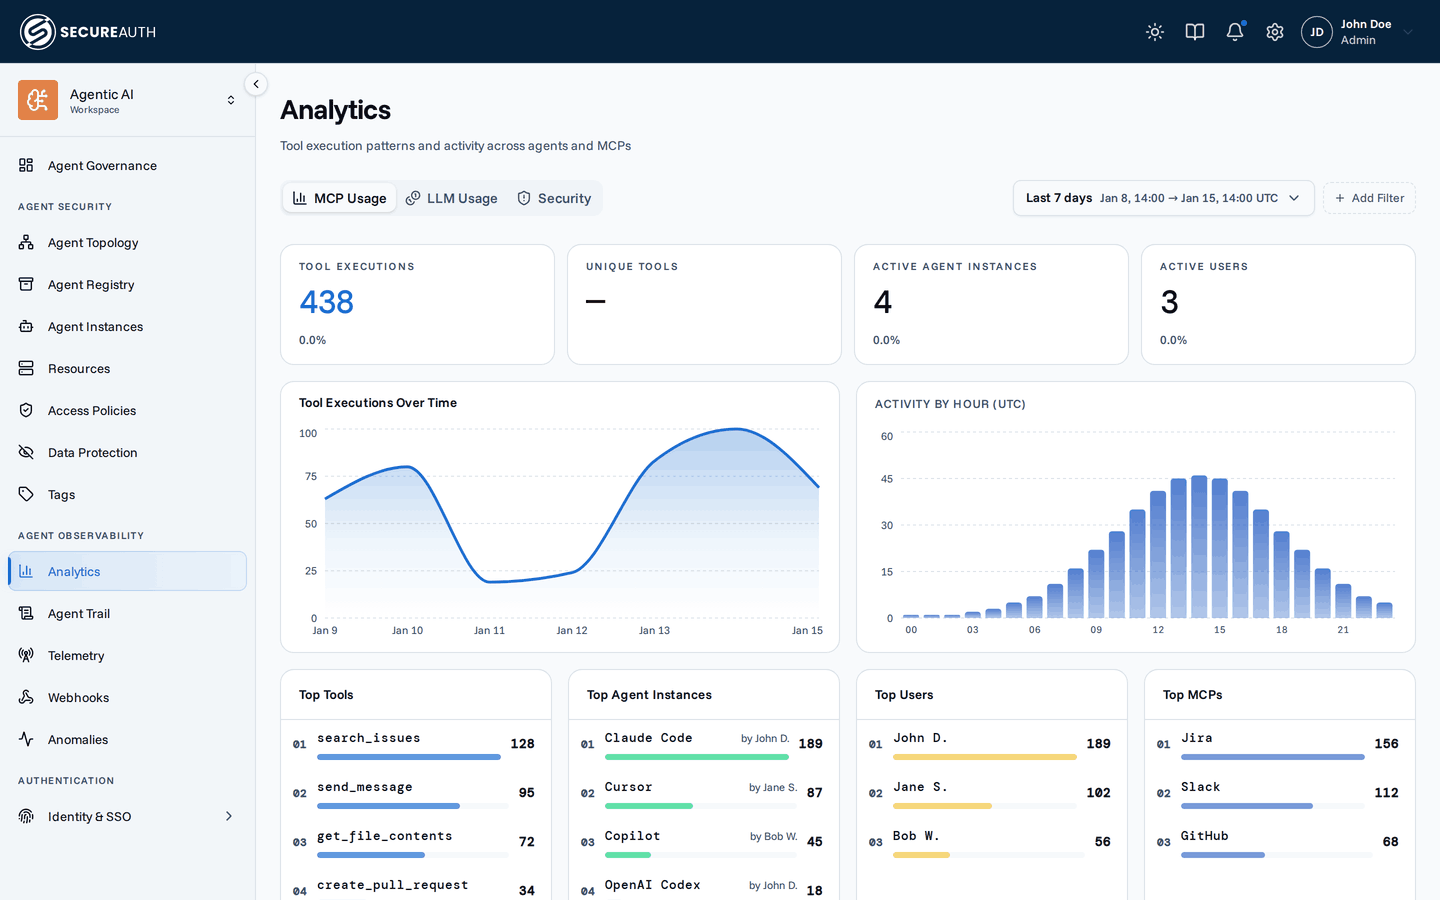
Task: Click the Agent Topology icon
Action: [26, 242]
